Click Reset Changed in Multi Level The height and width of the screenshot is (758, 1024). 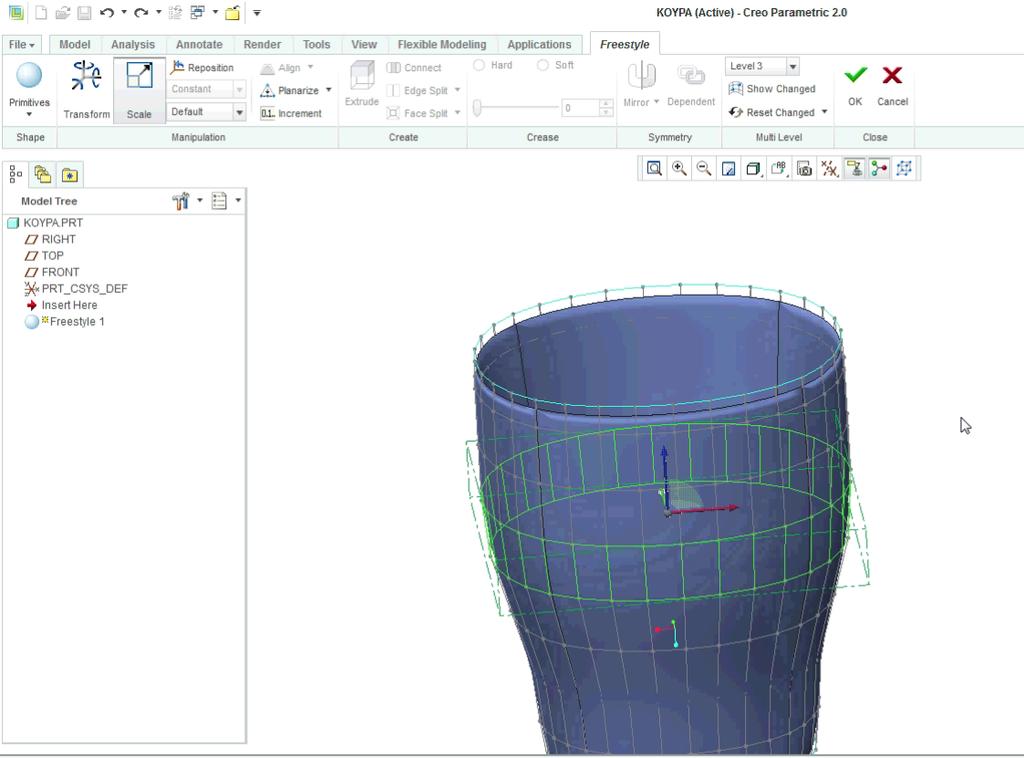772,112
